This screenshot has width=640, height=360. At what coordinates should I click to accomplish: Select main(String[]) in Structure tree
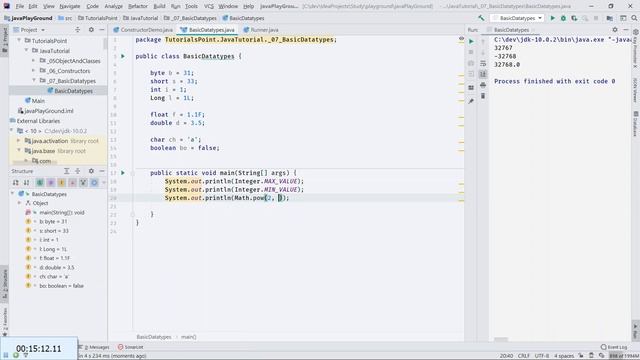[55, 212]
